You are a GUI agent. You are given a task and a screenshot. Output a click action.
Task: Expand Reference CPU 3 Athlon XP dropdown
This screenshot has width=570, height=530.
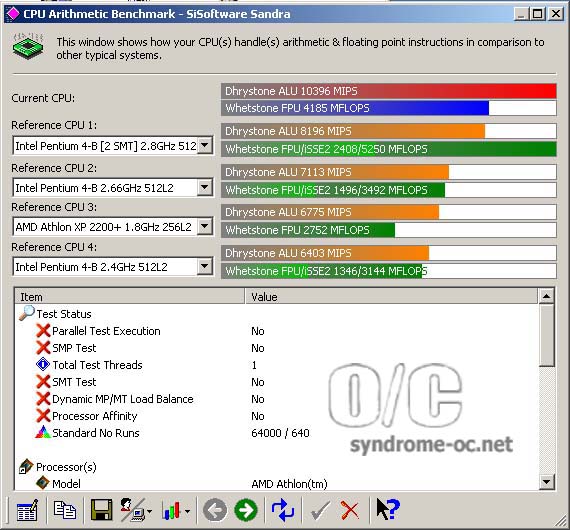205,227
